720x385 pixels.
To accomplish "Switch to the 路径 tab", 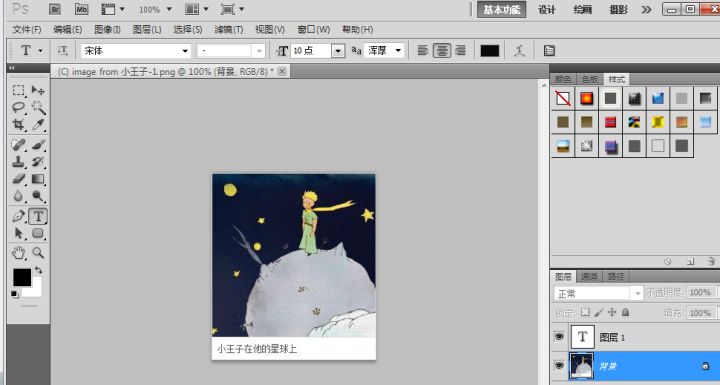I will (x=615, y=277).
